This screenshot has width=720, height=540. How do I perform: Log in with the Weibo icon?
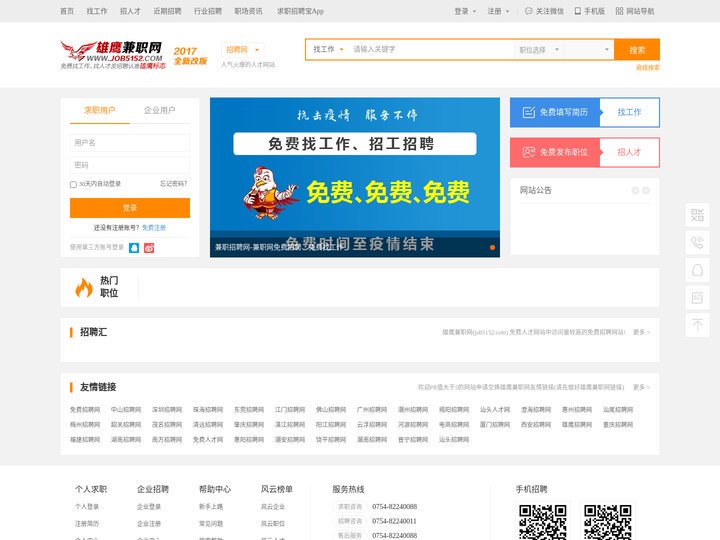[x=149, y=248]
